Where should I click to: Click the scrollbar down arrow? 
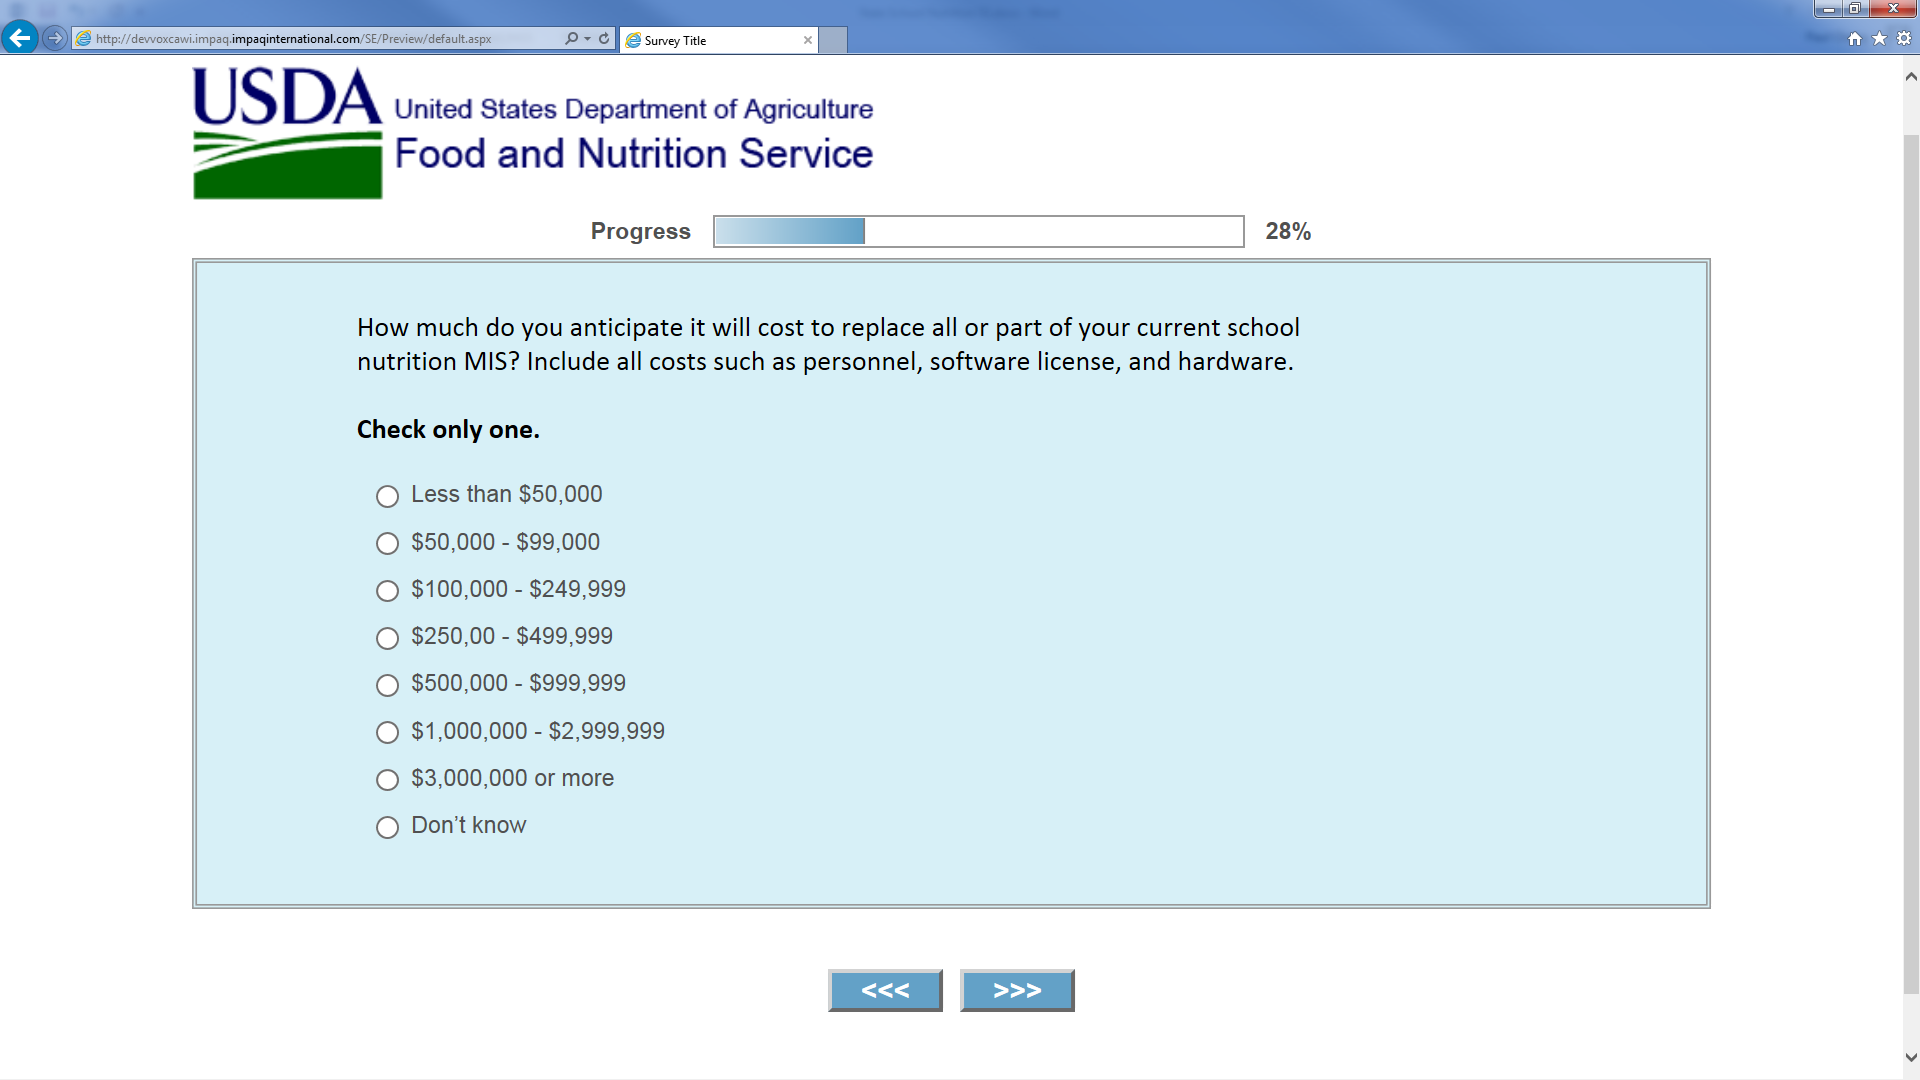pyautogui.click(x=1911, y=1057)
